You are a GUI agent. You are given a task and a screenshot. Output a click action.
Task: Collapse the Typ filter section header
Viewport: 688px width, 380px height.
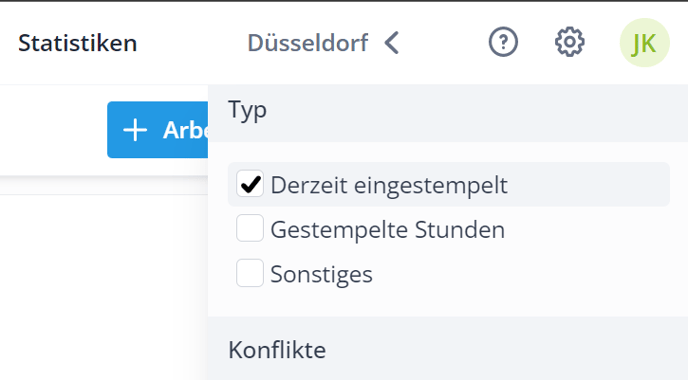pos(448,113)
